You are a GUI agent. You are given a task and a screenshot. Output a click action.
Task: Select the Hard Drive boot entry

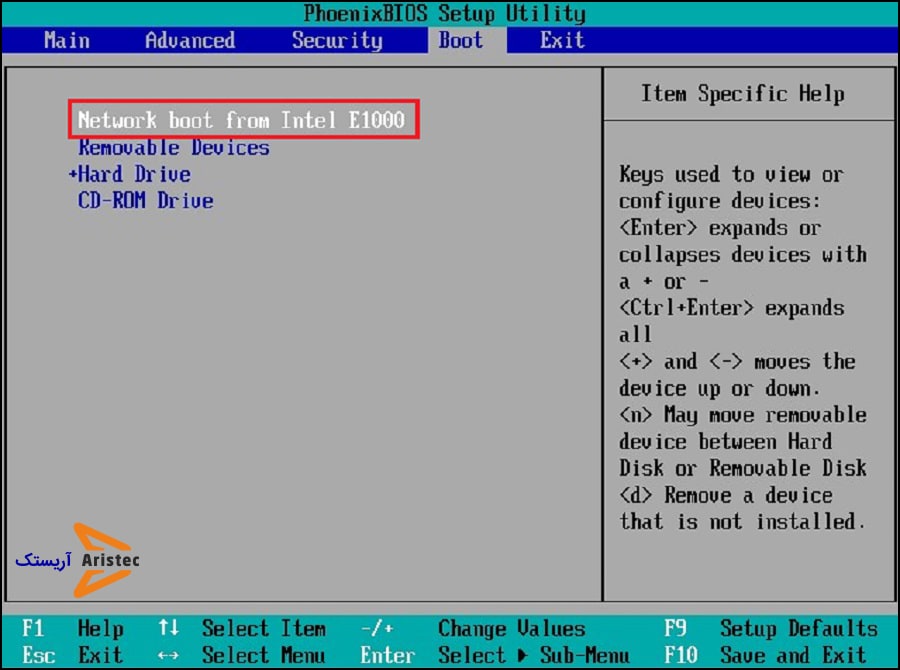click(135, 174)
